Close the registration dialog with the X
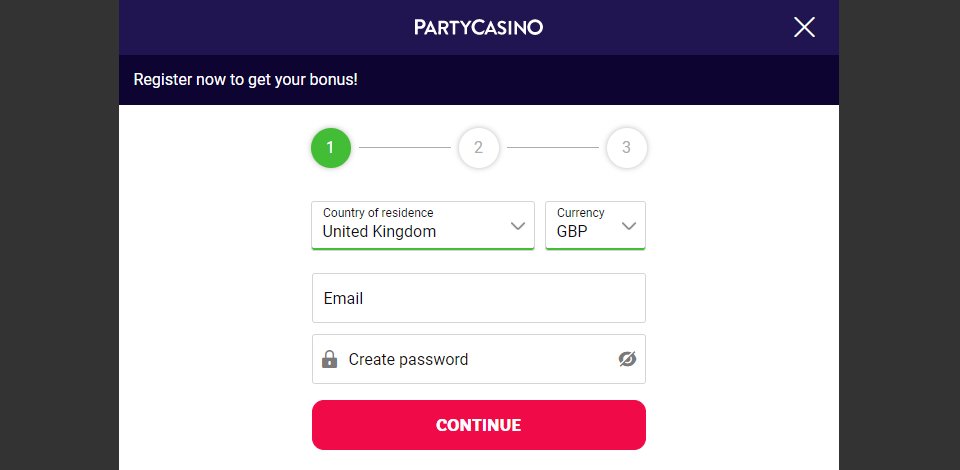 804,28
